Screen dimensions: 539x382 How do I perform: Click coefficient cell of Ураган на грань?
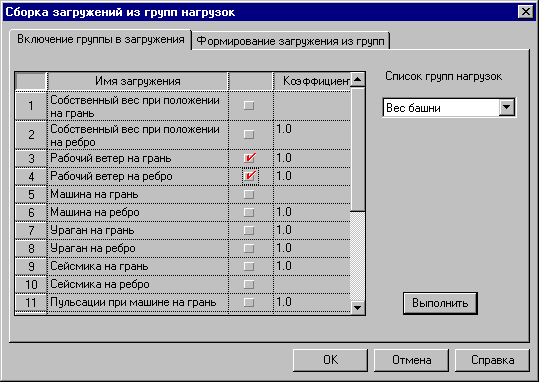312,230
